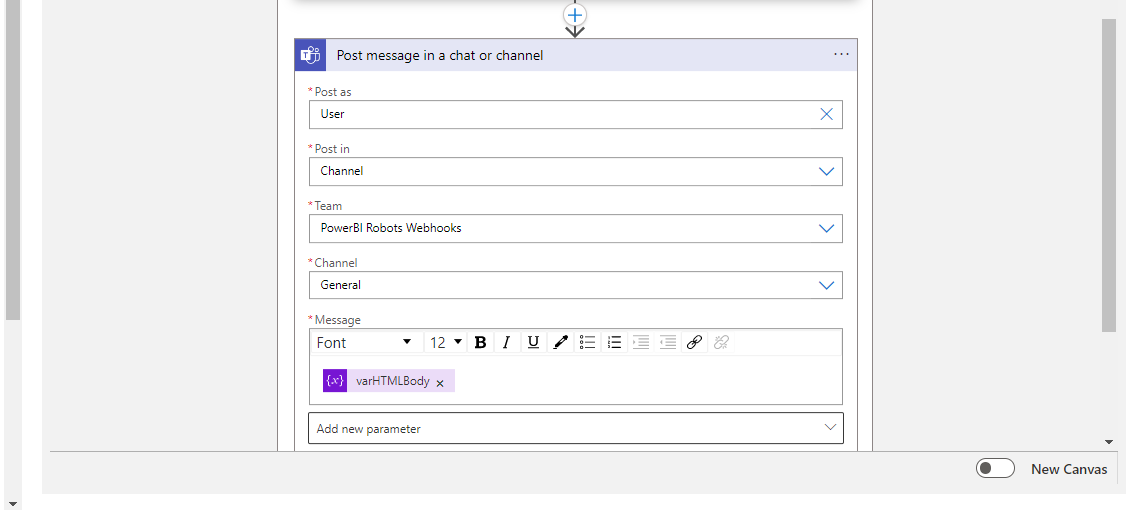Click the left panel scrollbar down arrow
Screen dimensions: 1141x510
12,503
